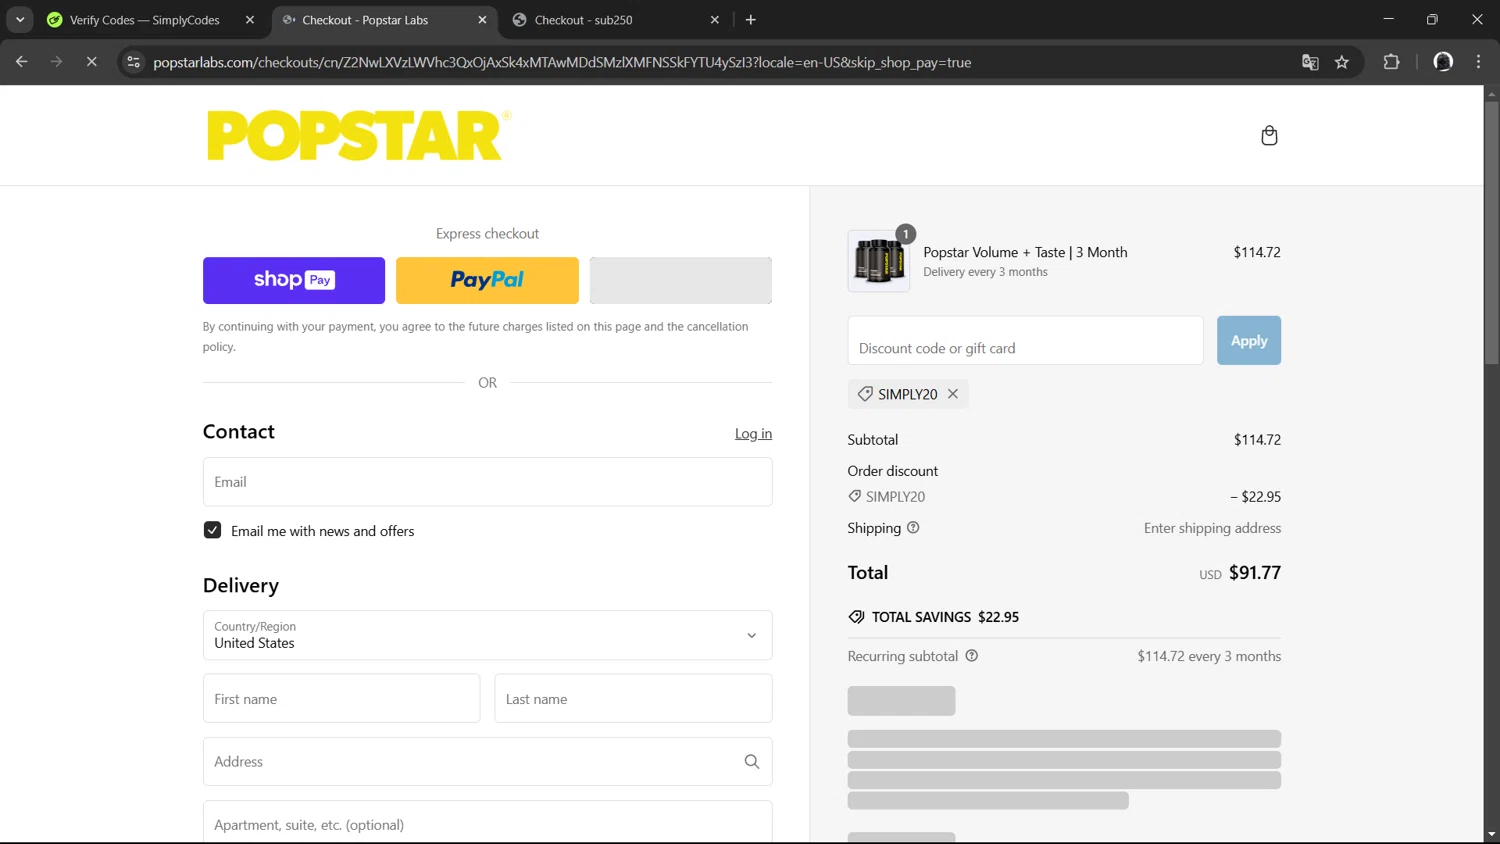Focus the First name field
This screenshot has width=1500, height=844.
[342, 698]
